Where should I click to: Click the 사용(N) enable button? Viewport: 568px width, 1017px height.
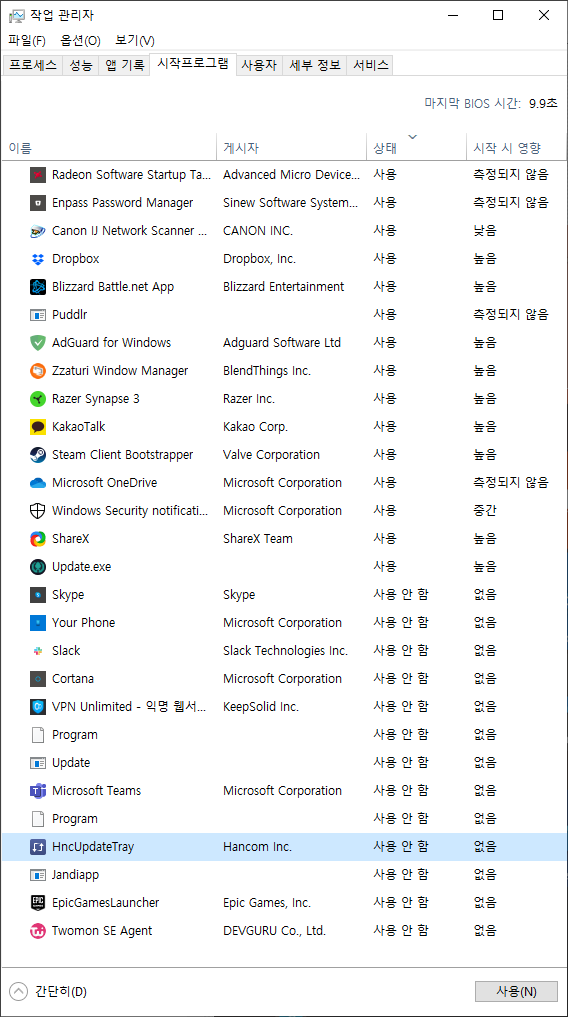pos(516,991)
